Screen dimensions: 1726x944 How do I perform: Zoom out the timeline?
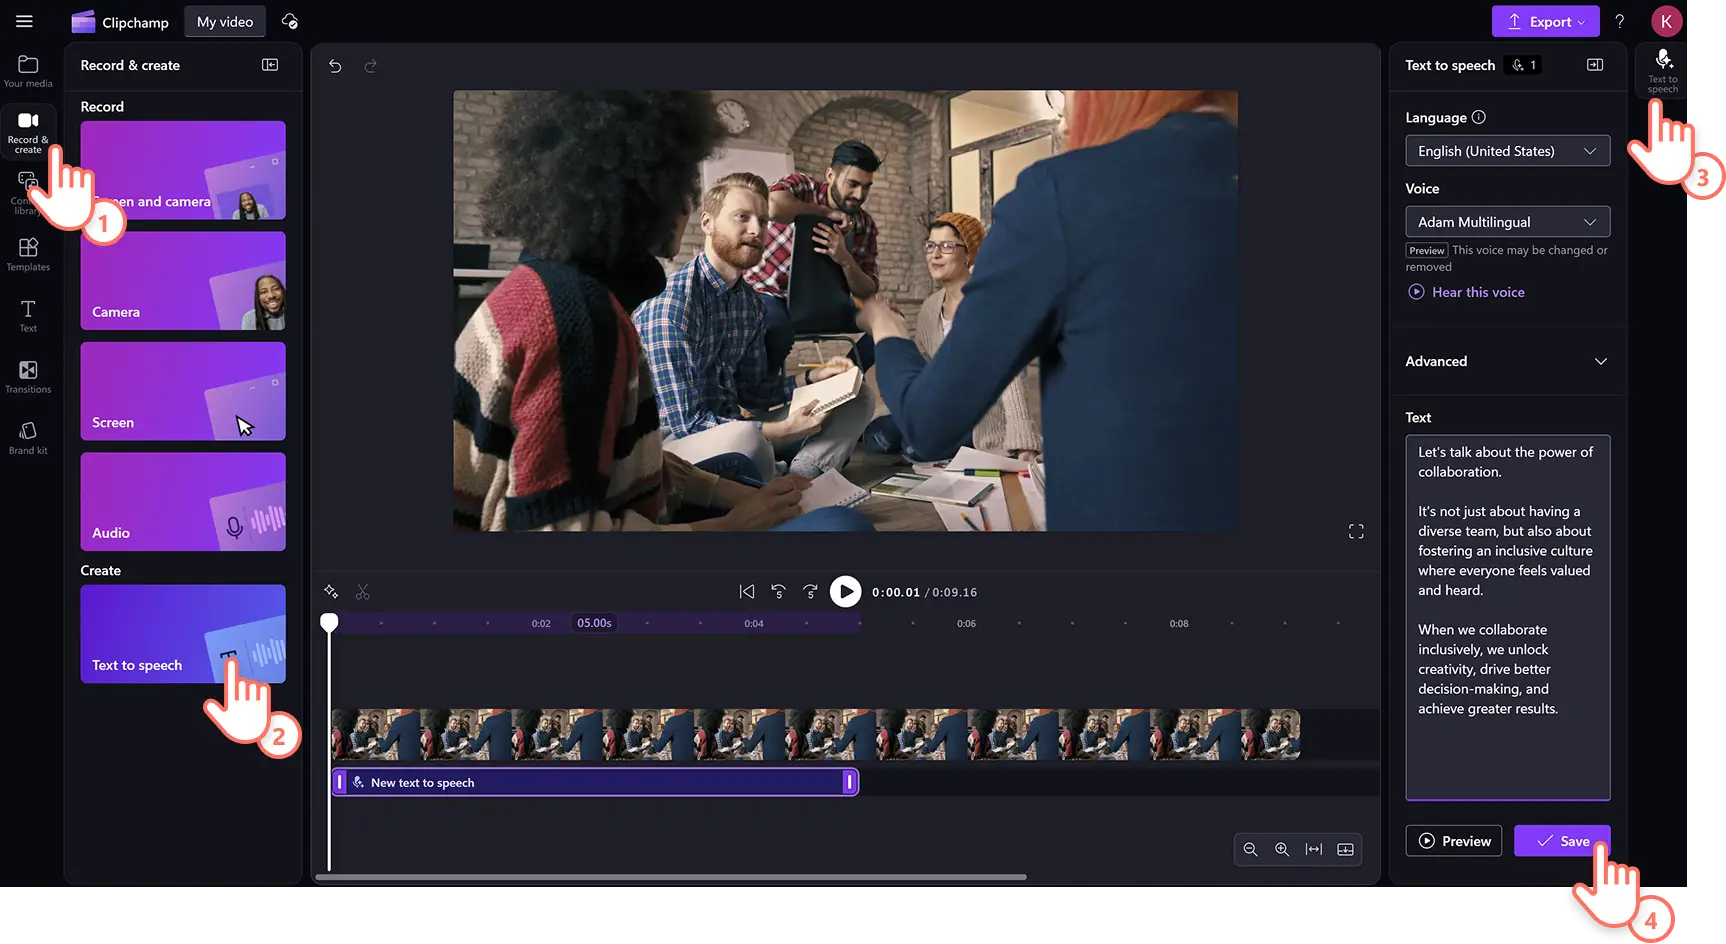coord(1250,849)
